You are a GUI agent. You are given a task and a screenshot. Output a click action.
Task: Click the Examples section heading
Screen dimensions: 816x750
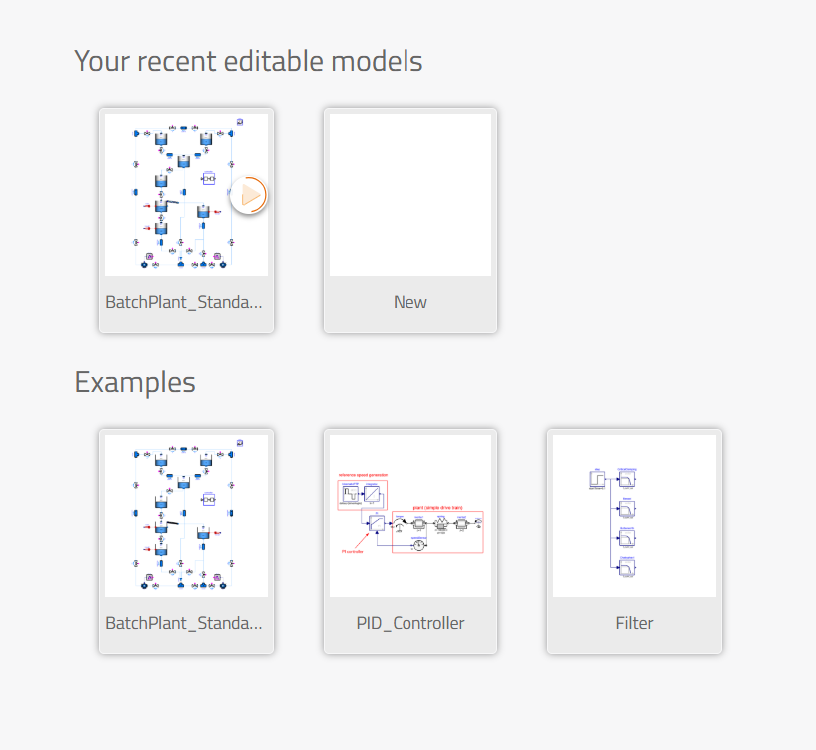click(135, 383)
